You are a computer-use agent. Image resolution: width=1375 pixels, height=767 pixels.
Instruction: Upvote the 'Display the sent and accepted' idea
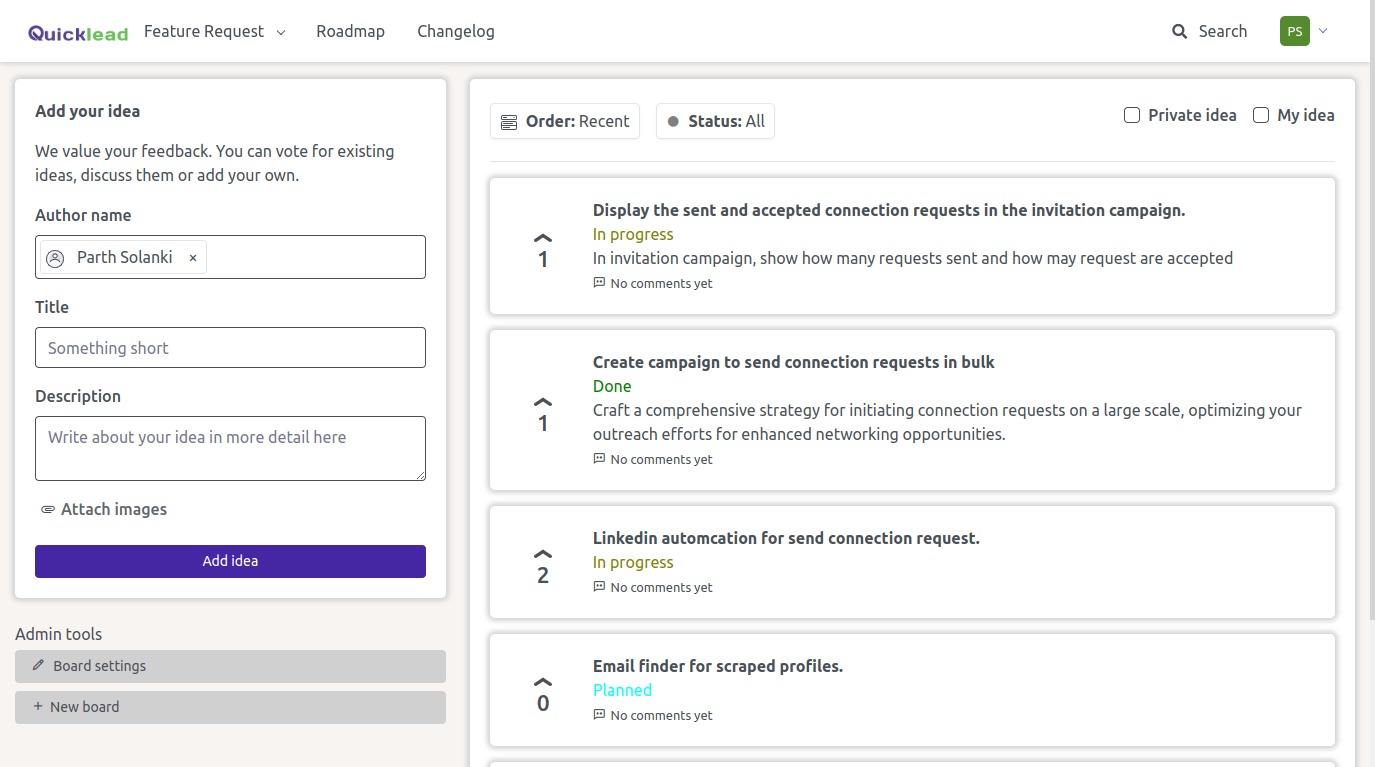[543, 239]
